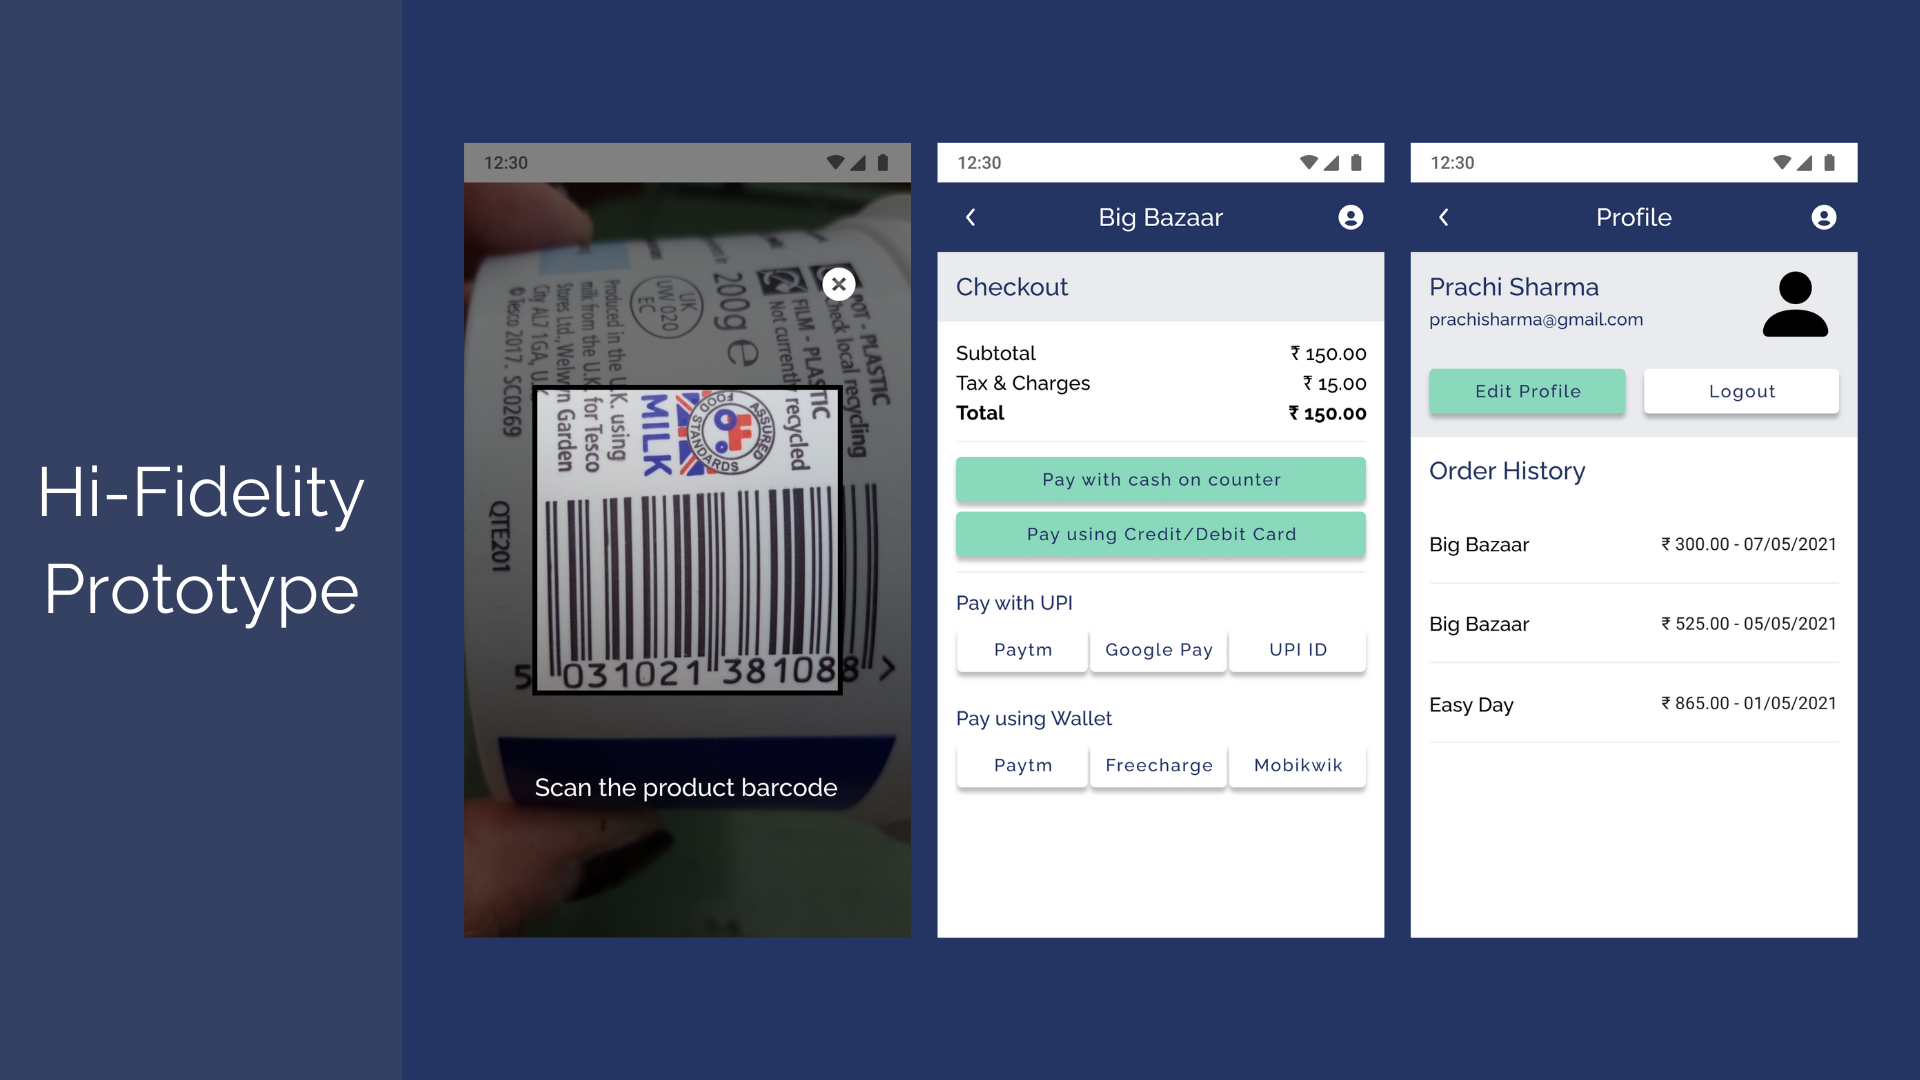Tap Pay with cash on counter button
Image resolution: width=1920 pixels, height=1080 pixels.
[1162, 479]
